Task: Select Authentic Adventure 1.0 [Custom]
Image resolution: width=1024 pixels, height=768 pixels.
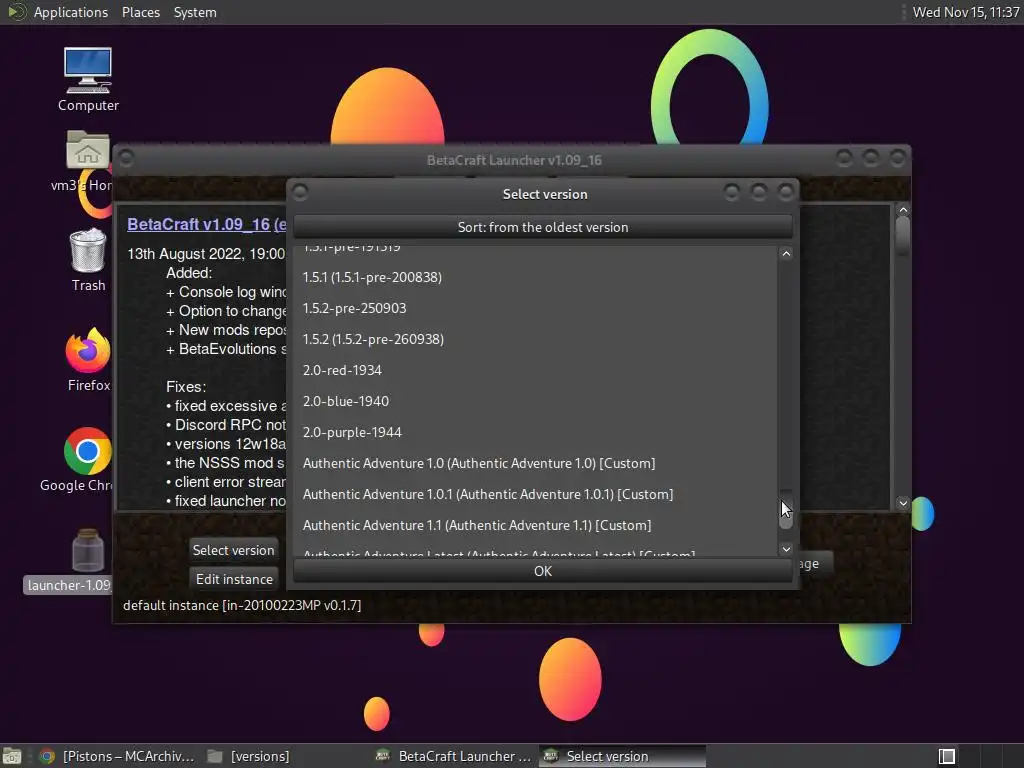Action: (536, 463)
